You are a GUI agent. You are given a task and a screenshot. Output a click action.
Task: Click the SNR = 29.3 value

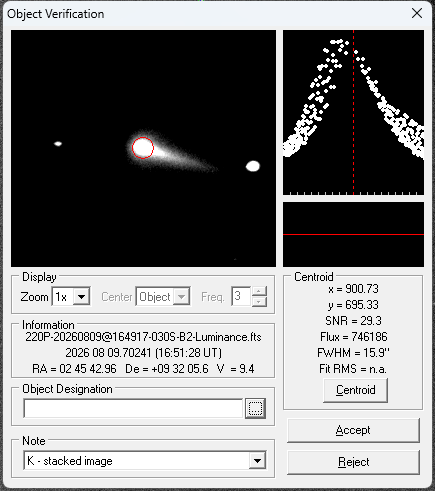(x=353, y=321)
